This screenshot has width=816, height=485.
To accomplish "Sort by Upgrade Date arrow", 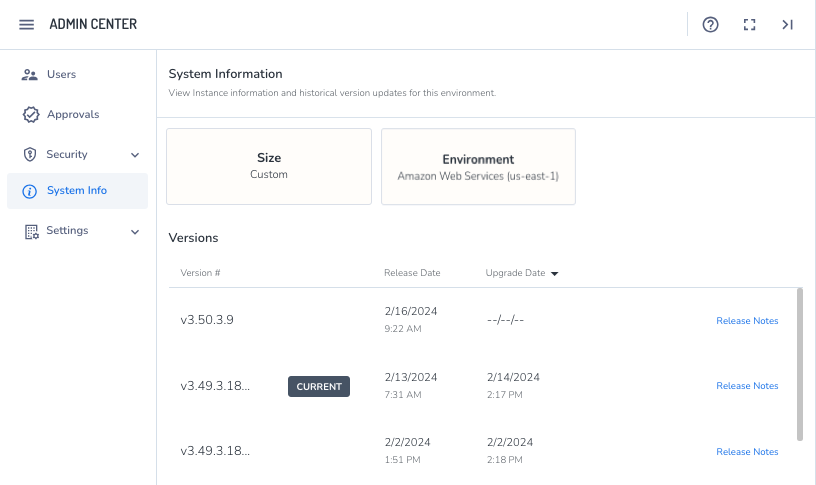I will tap(555, 273).
